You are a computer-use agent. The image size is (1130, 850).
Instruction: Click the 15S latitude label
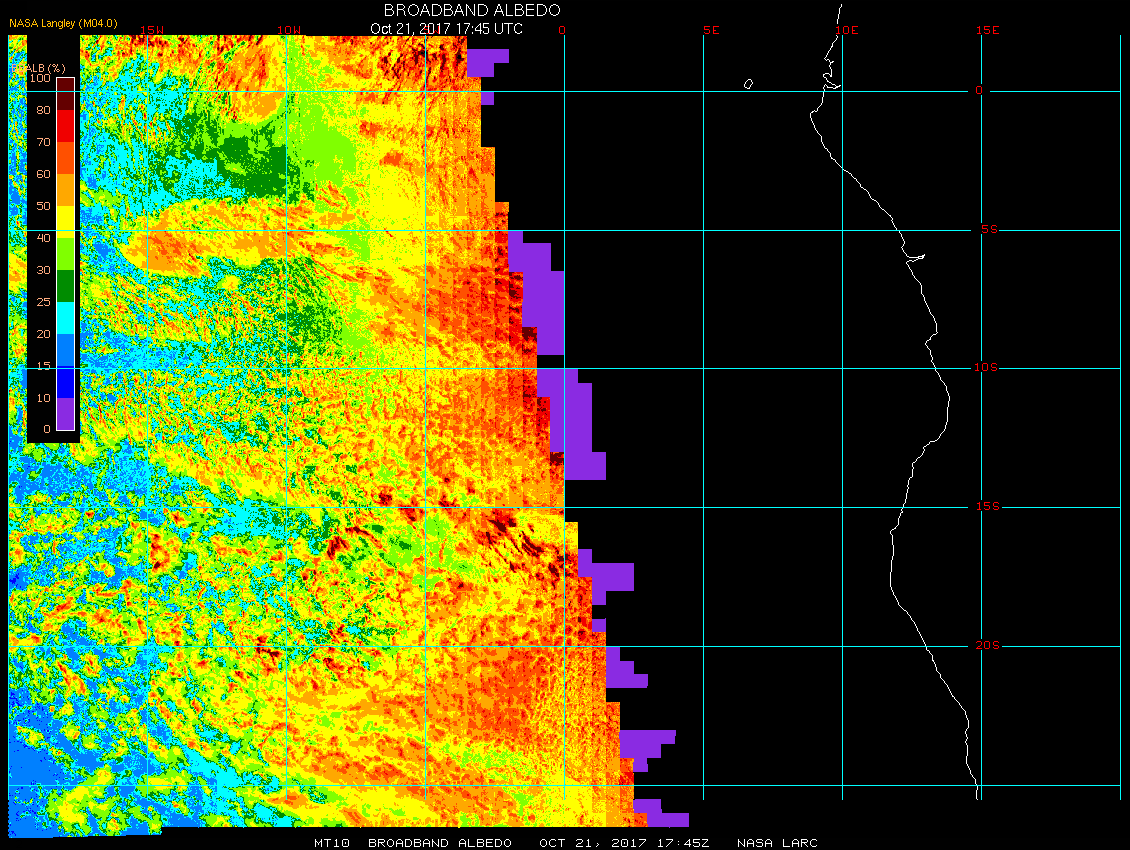[988, 507]
